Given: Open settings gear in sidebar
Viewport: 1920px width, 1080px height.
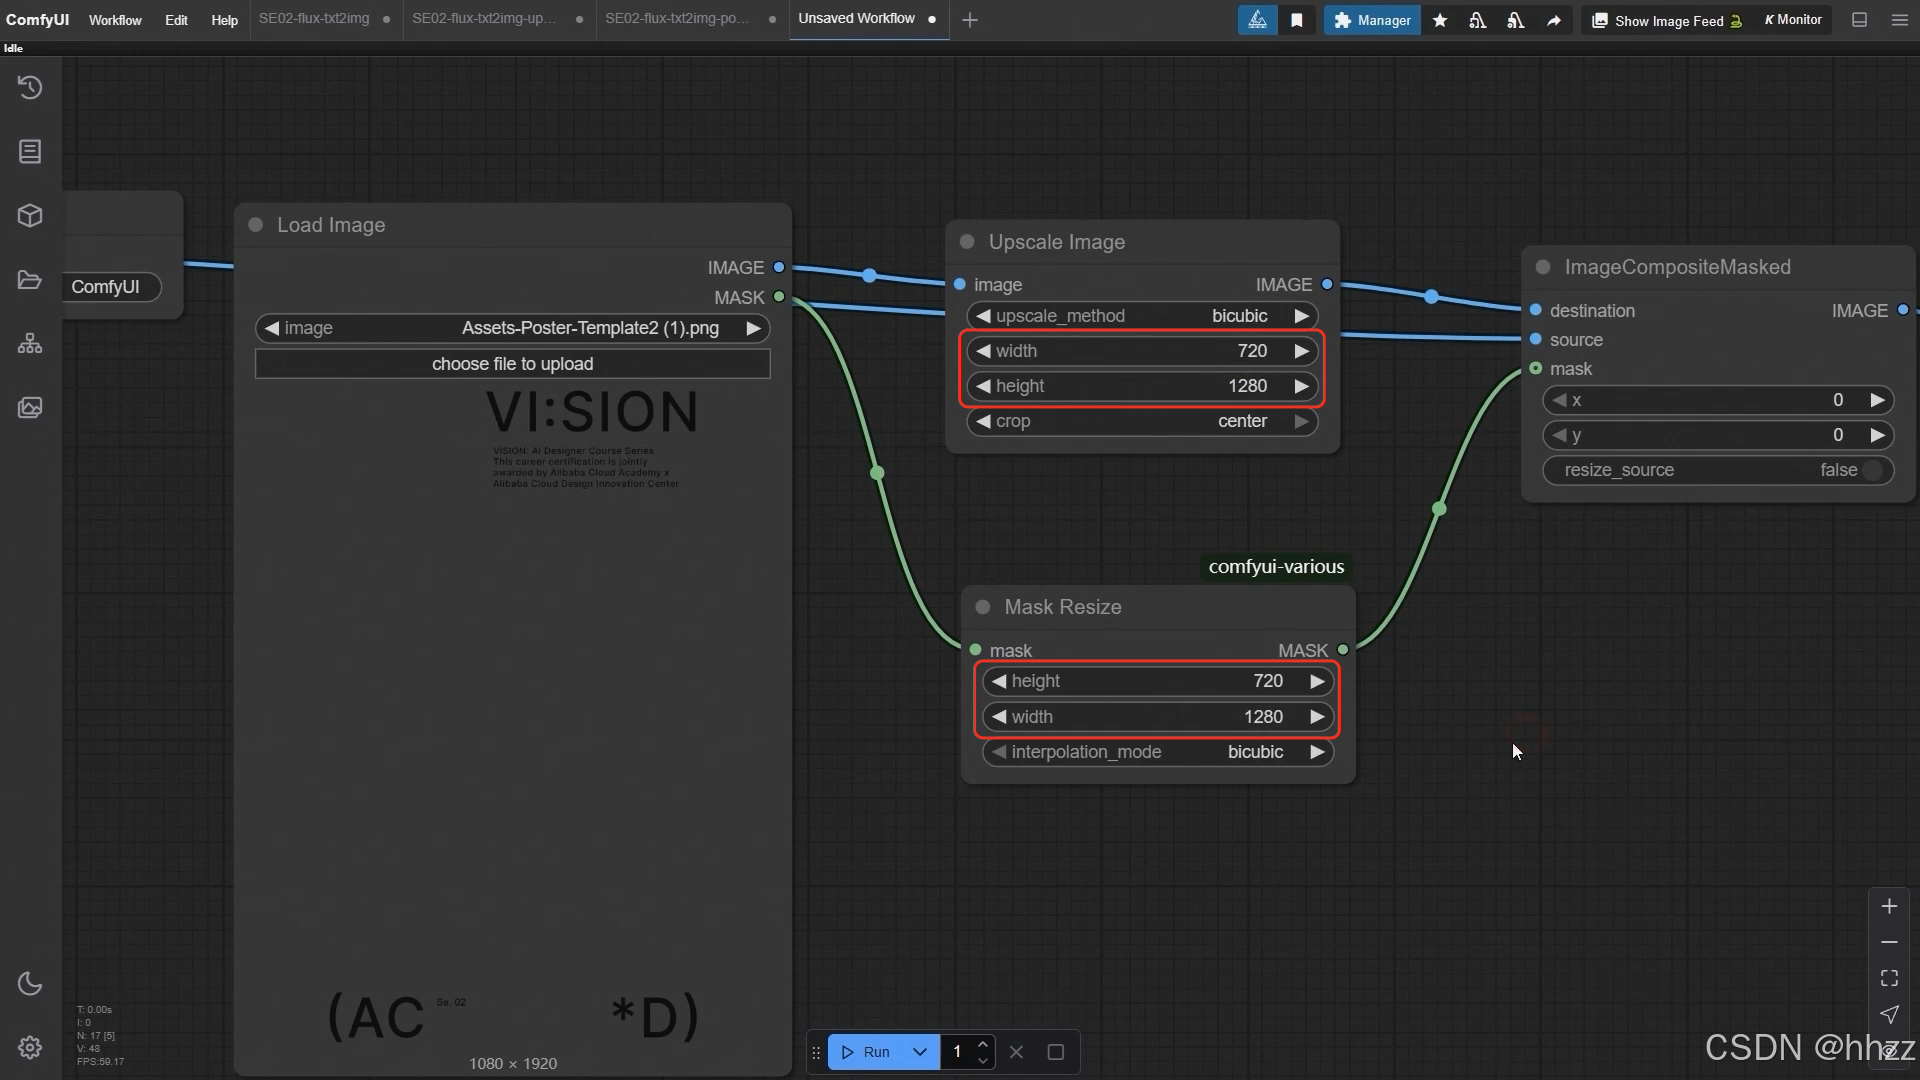Looking at the screenshot, I should pos(30,1047).
